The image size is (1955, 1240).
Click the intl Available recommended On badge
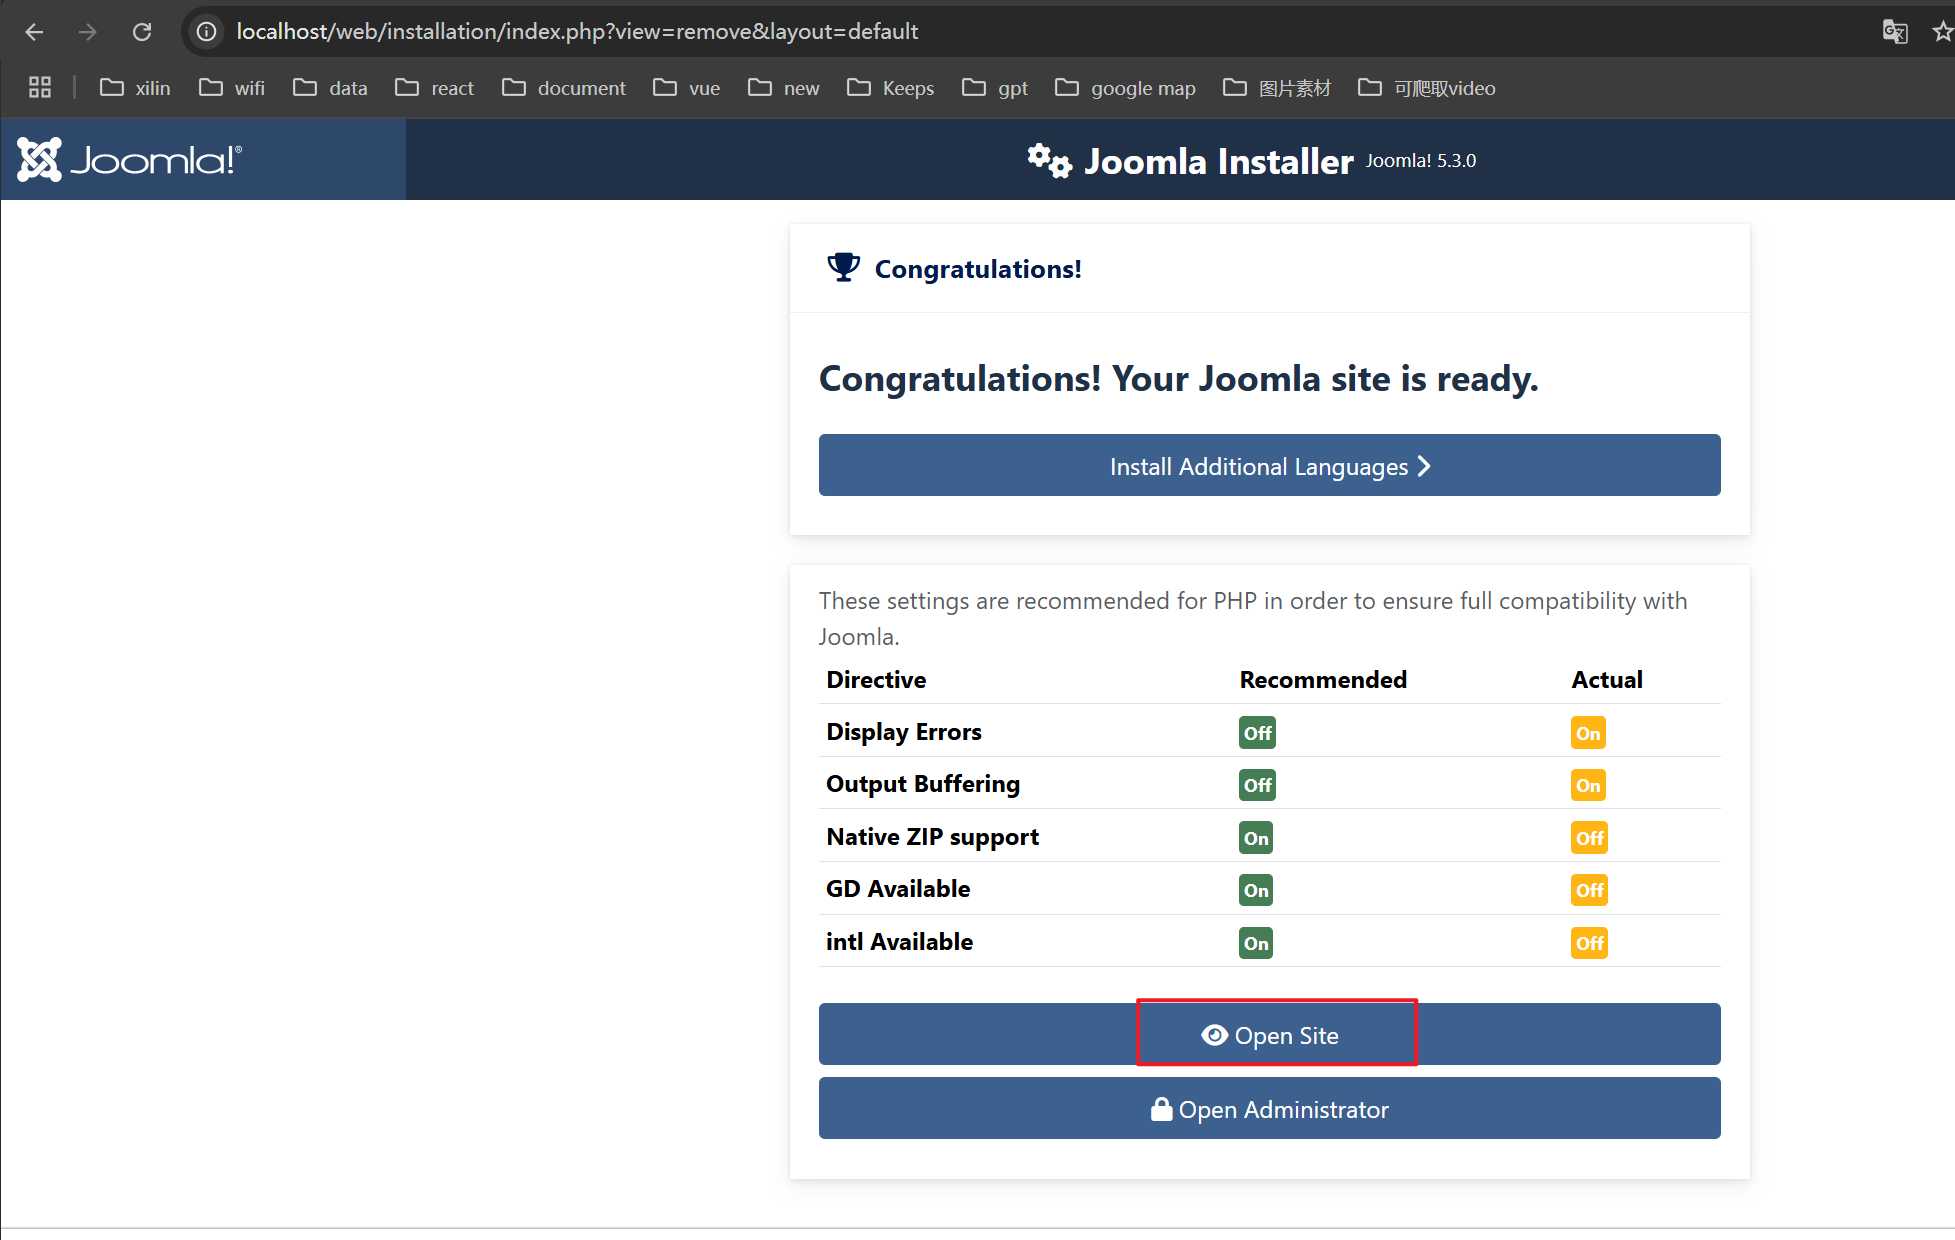coord(1256,943)
